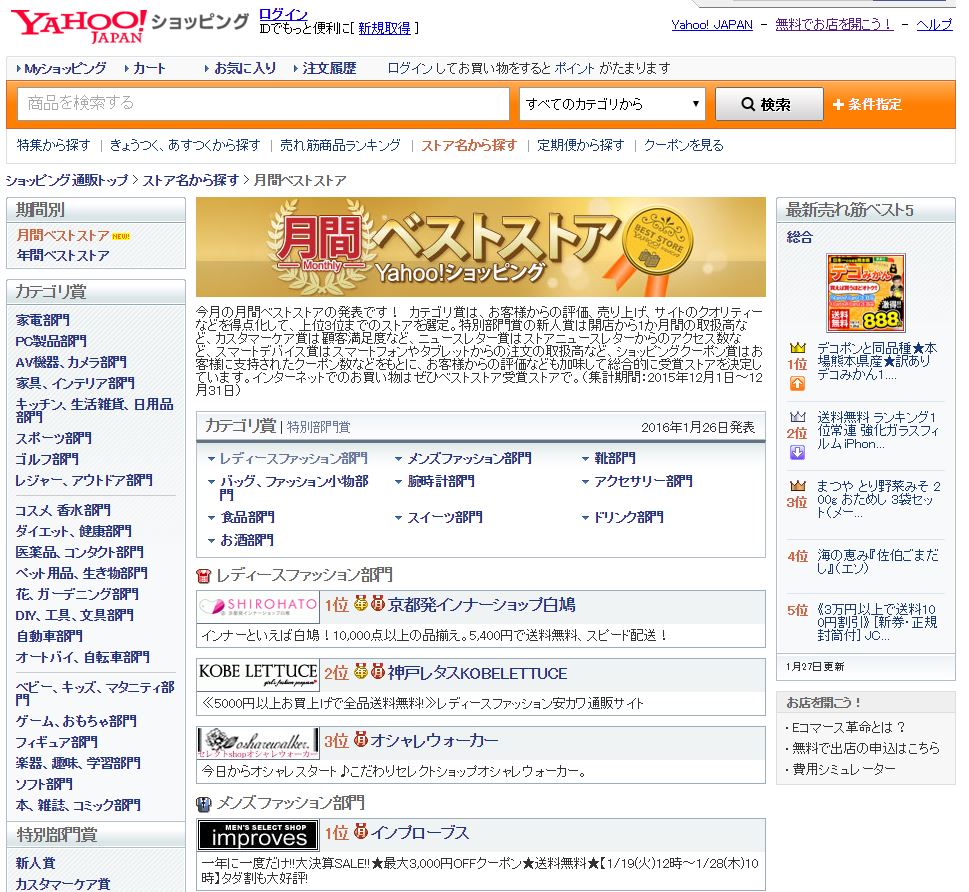Click the SHIROHATO store logo

click(258, 606)
